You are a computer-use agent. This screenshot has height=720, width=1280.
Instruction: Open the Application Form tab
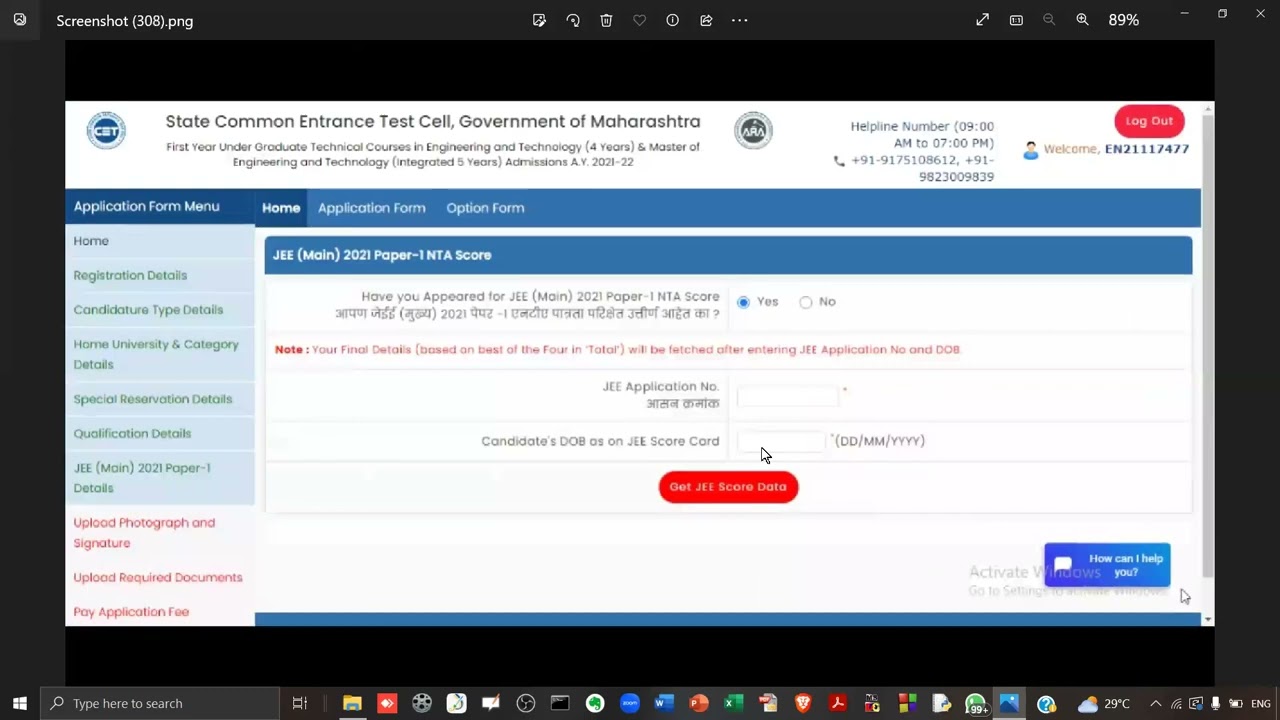pyautogui.click(x=371, y=208)
